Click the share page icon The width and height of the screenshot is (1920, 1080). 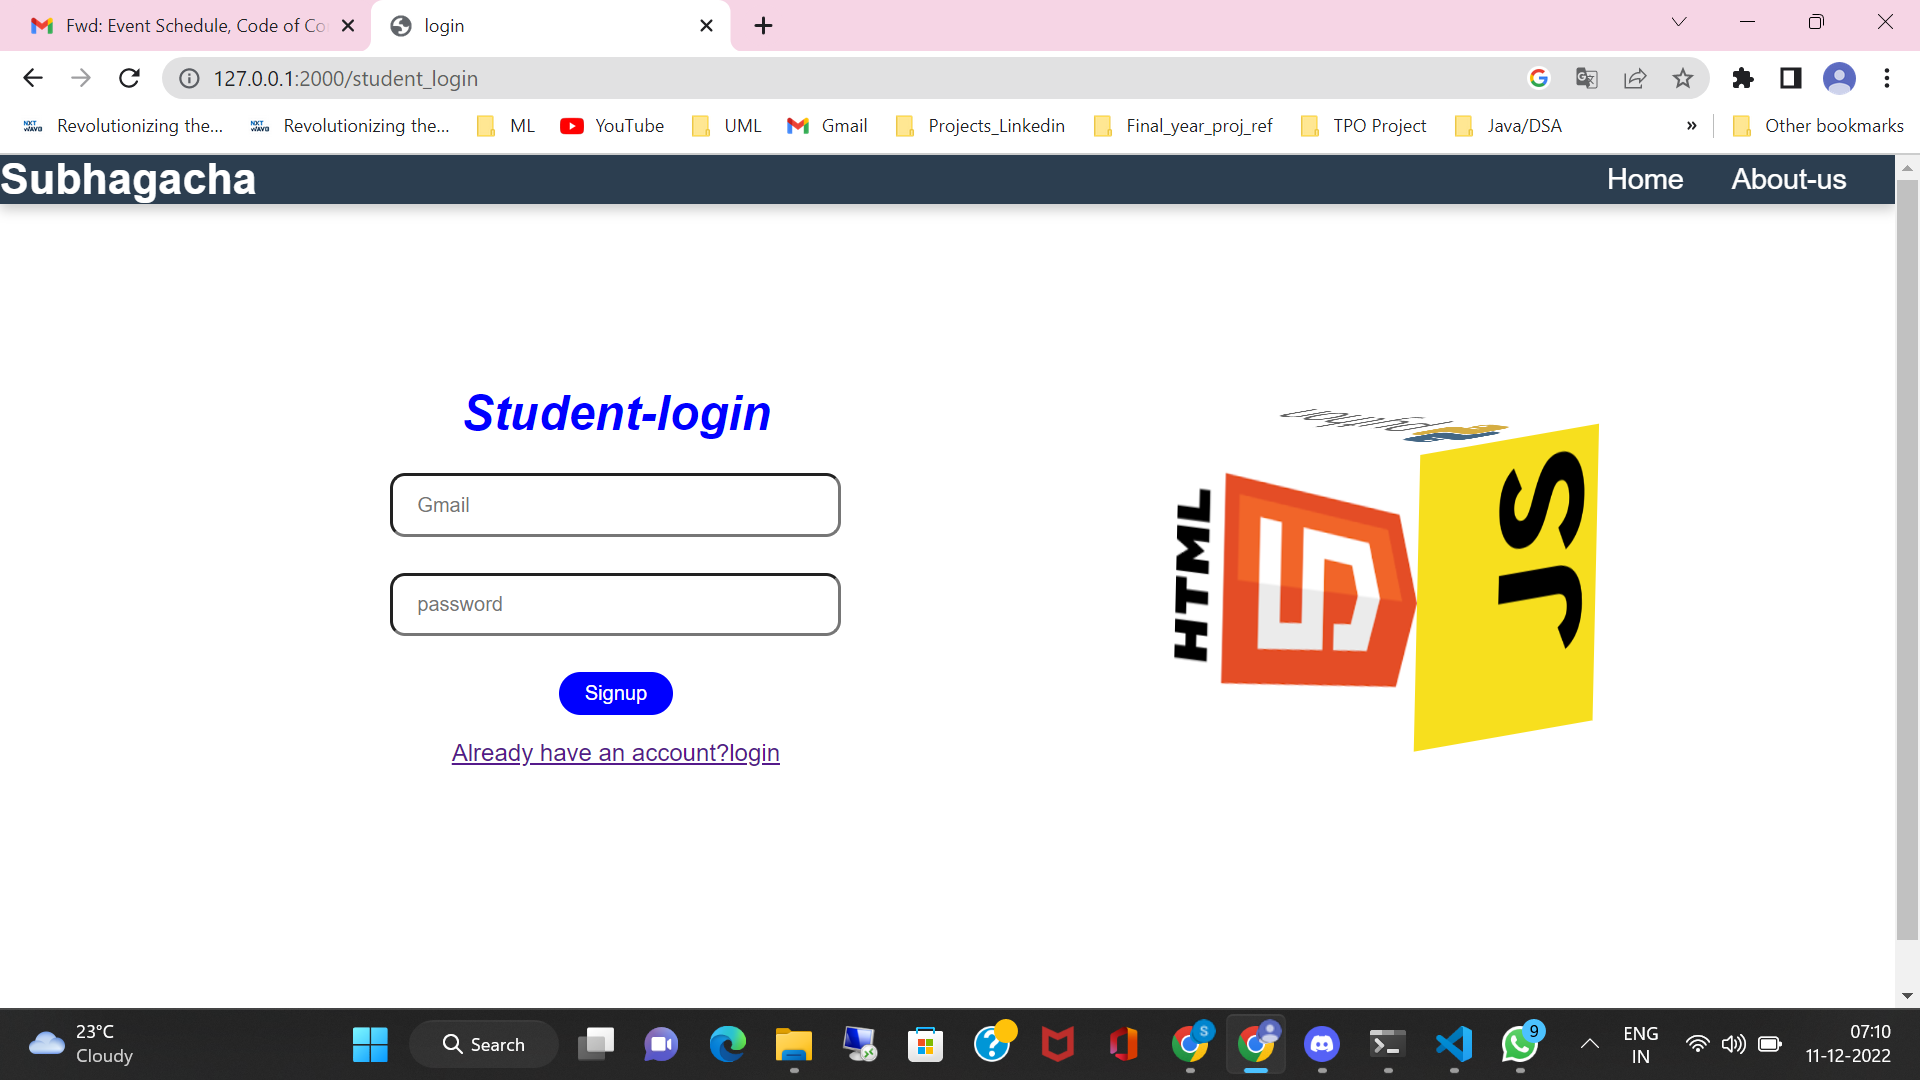pyautogui.click(x=1635, y=78)
